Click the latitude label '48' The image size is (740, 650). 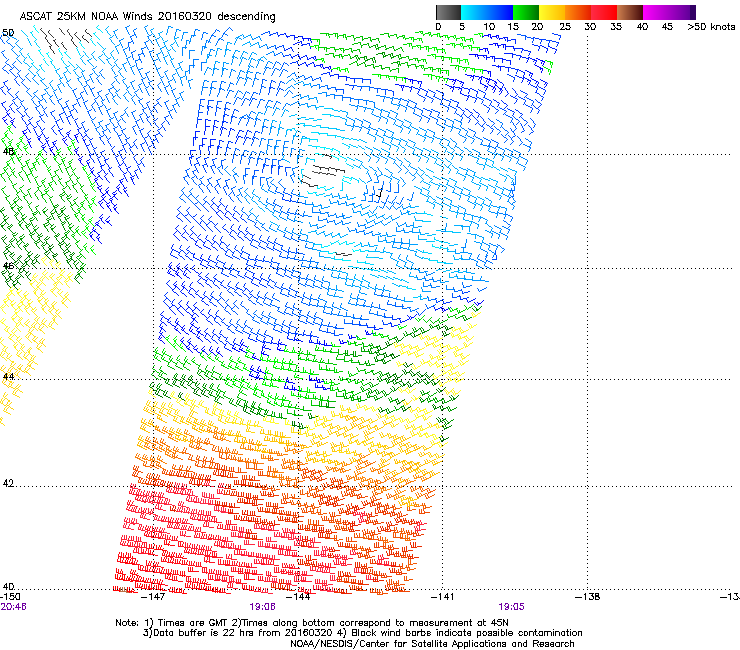tap(8, 152)
